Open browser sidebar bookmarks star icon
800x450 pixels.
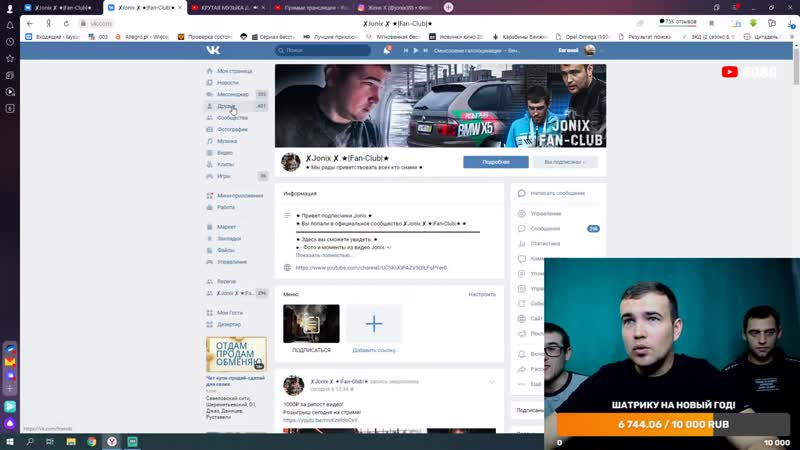click(10, 59)
